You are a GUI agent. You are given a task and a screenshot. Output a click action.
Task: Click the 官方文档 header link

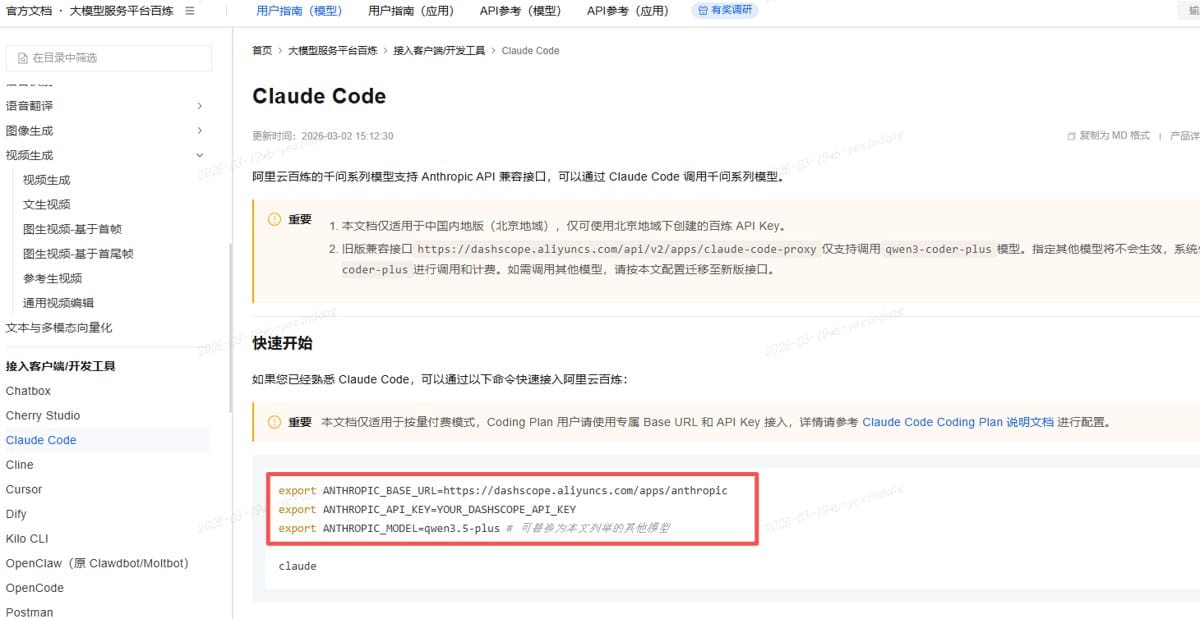30,11
